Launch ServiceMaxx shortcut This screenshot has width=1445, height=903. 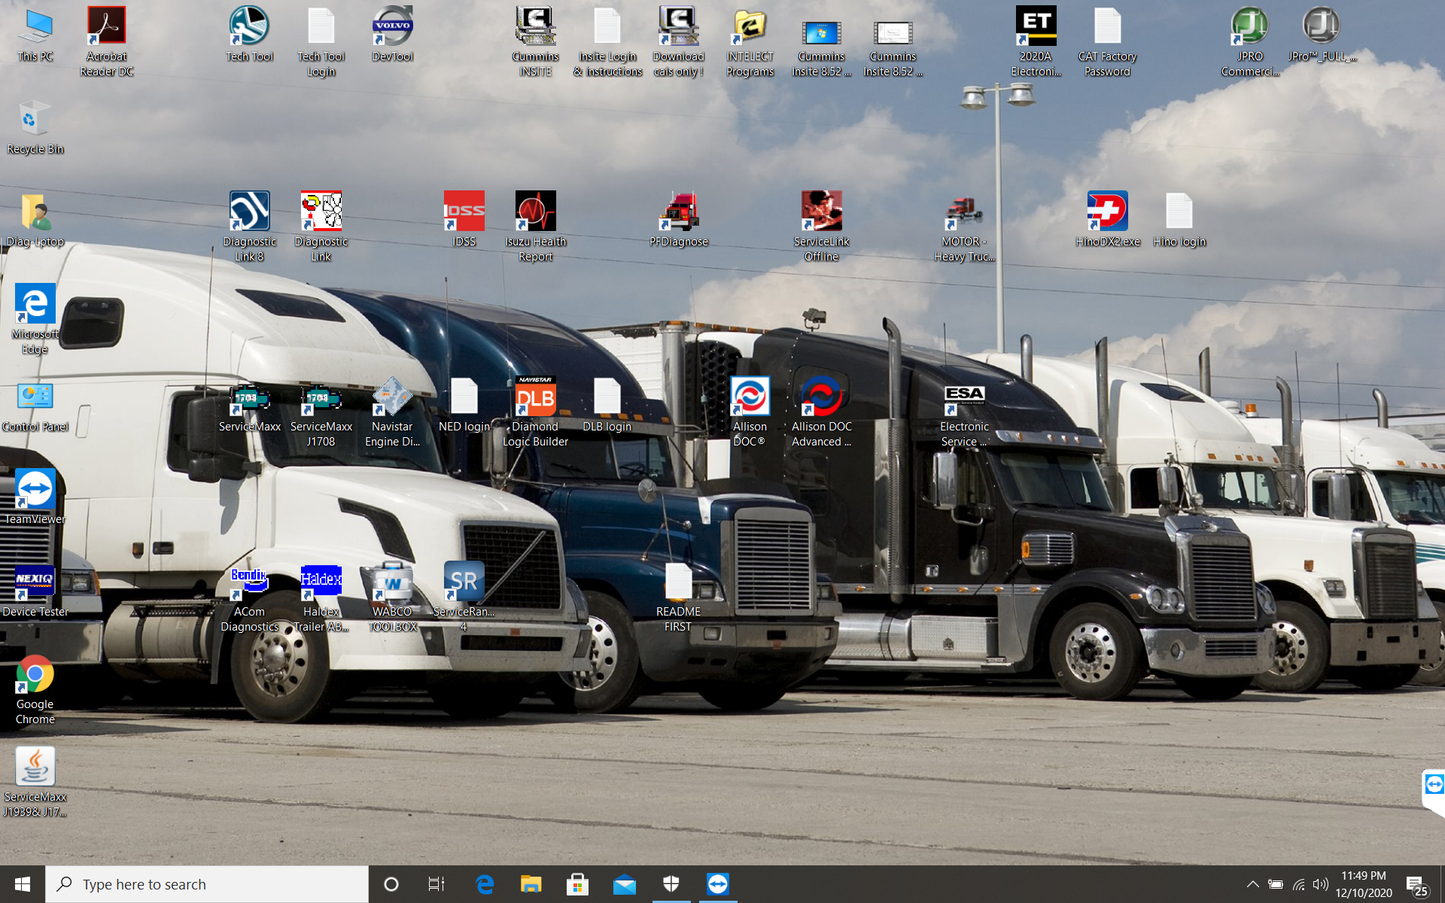pos(249,405)
